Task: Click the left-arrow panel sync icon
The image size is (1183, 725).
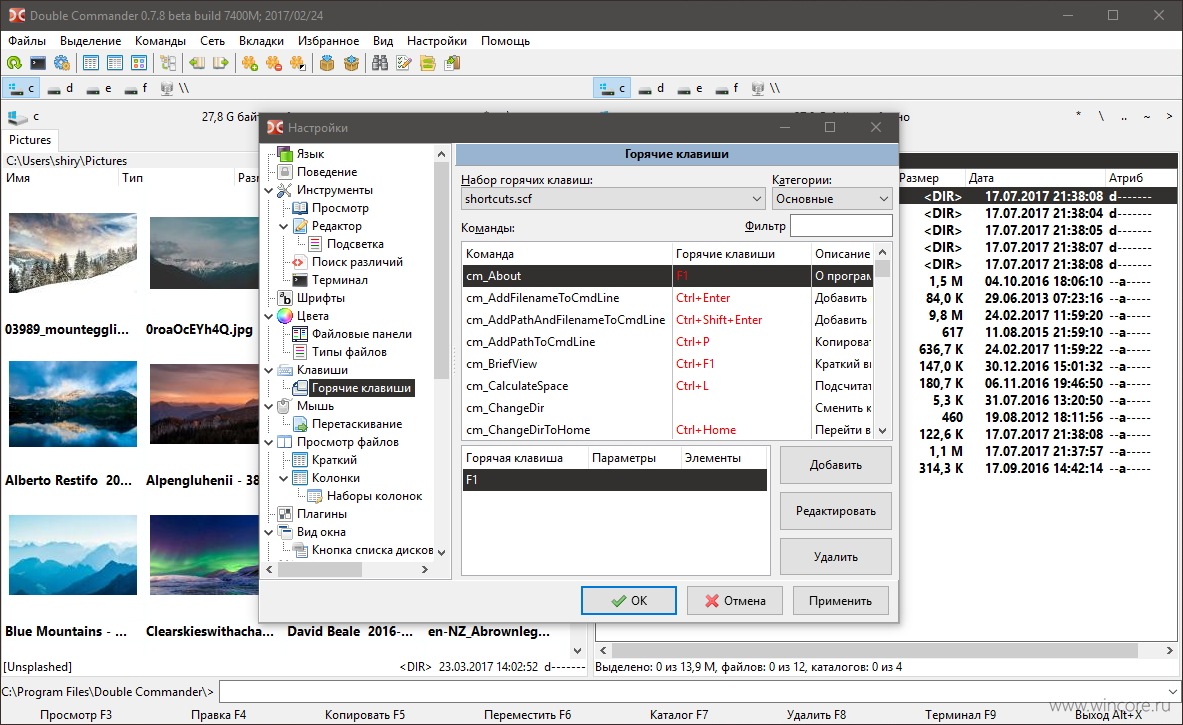Action: point(197,63)
